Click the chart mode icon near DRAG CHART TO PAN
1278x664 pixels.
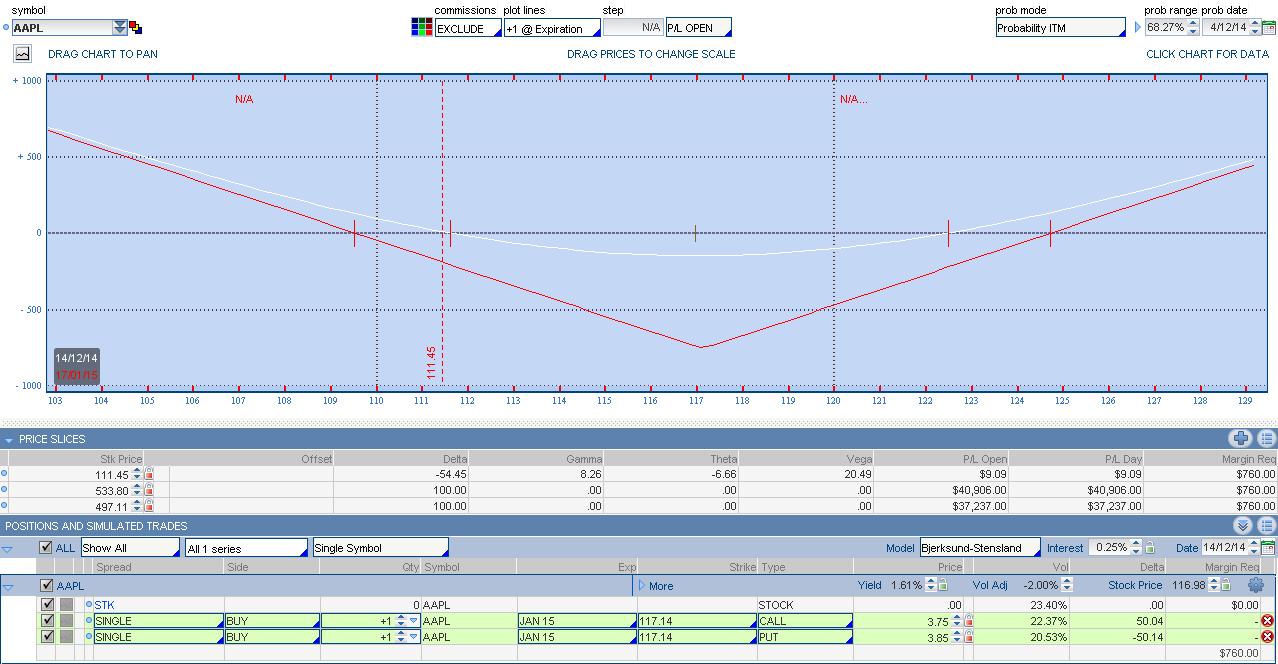pyautogui.click(x=22, y=54)
